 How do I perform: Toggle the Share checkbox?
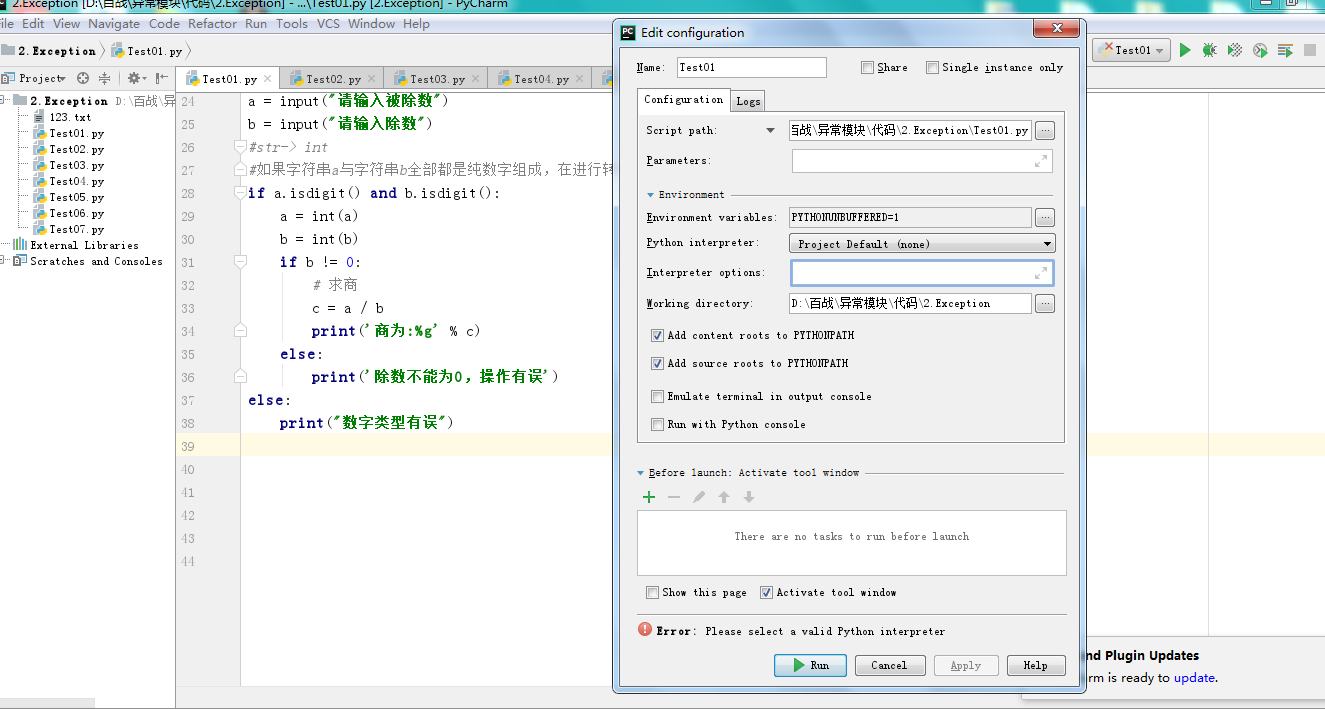(x=867, y=67)
